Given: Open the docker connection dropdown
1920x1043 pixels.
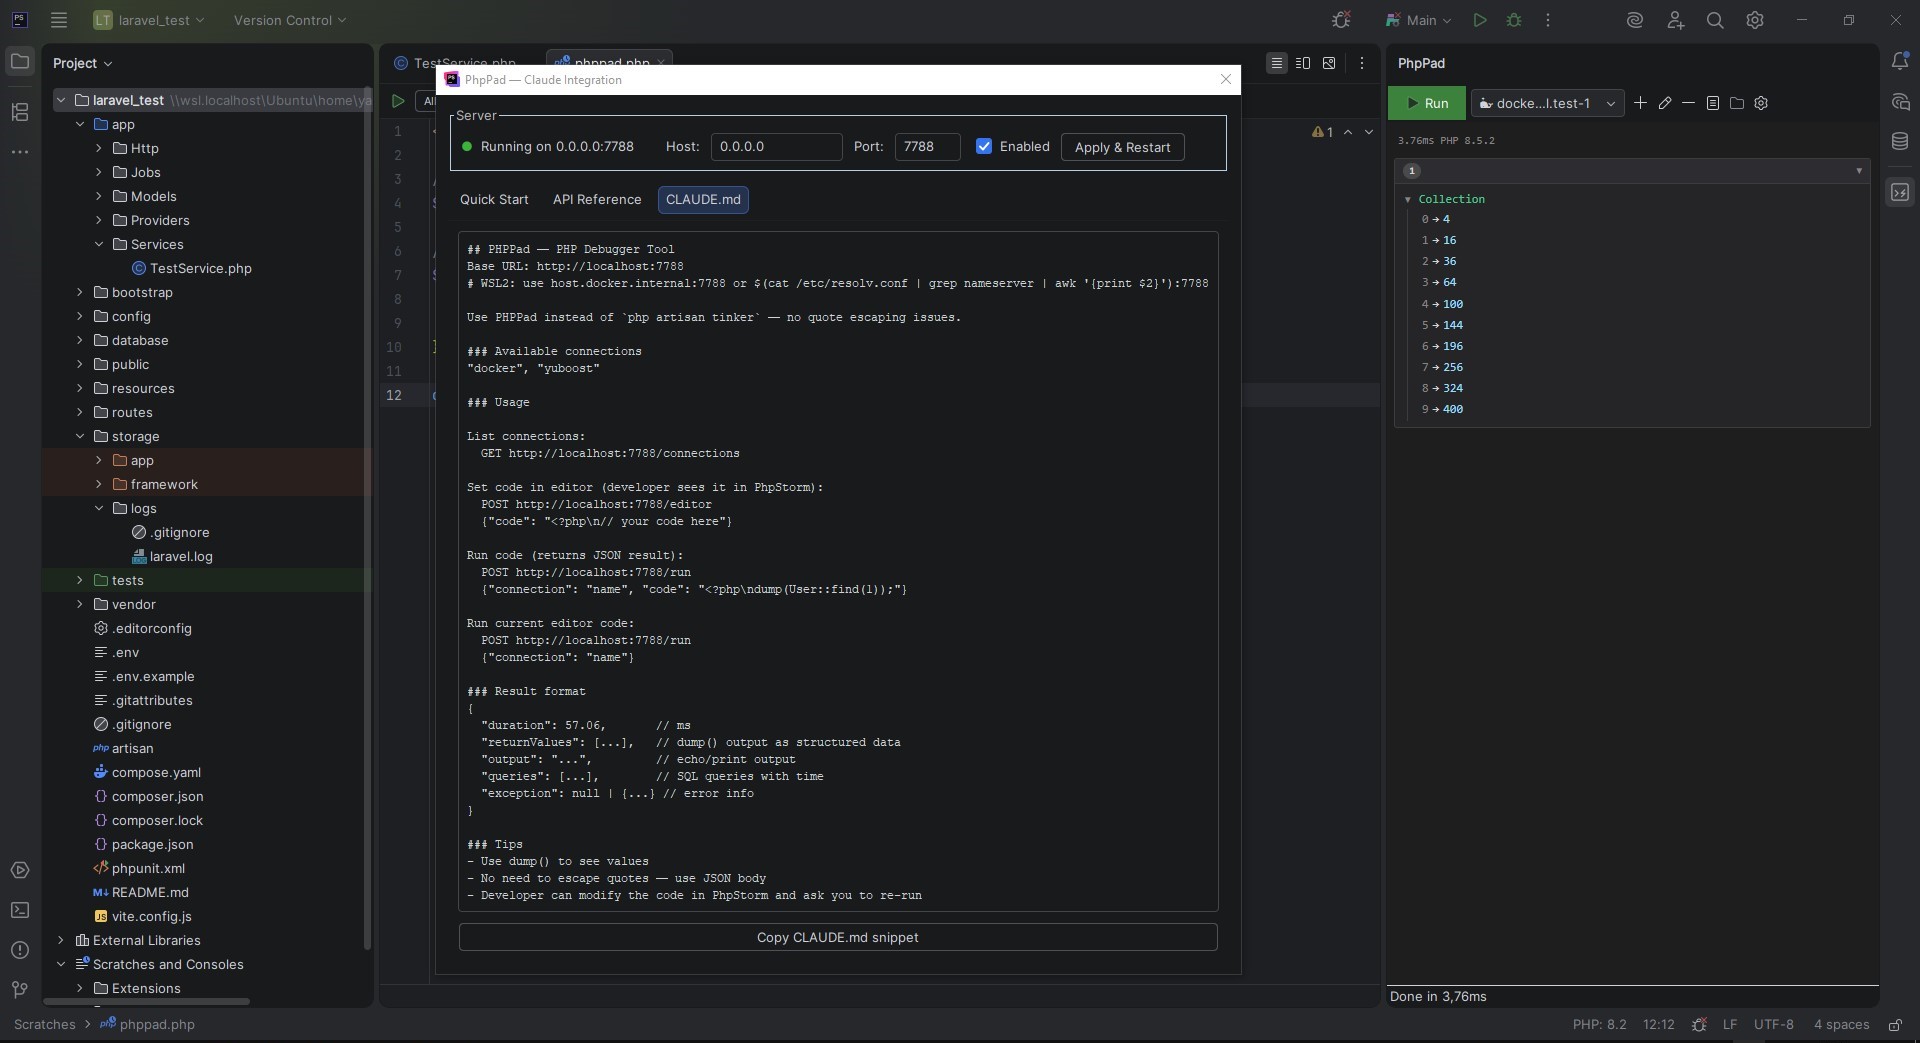Looking at the screenshot, I should pos(1548,103).
